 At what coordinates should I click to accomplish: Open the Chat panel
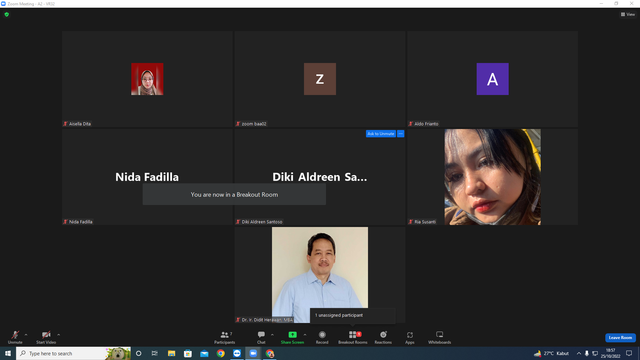pyautogui.click(x=261, y=337)
